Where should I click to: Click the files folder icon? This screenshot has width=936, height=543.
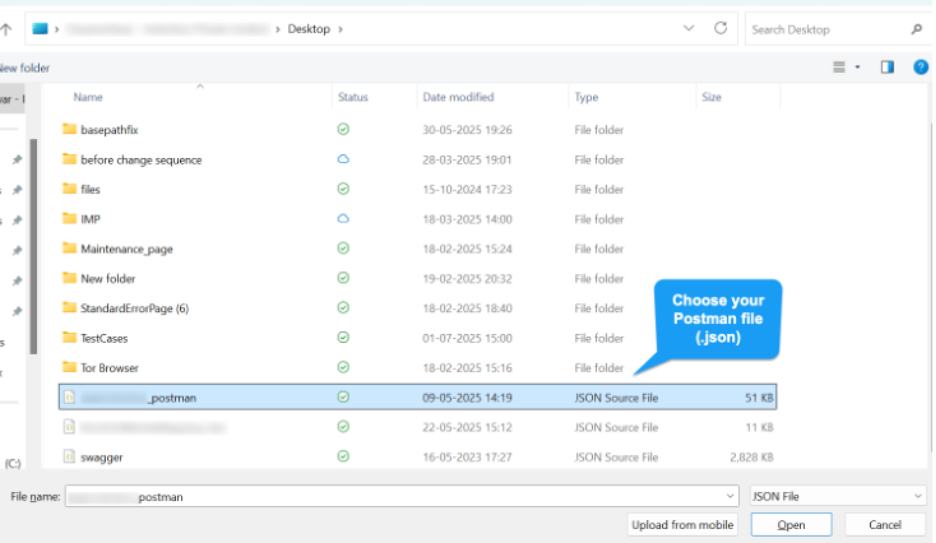coord(69,189)
